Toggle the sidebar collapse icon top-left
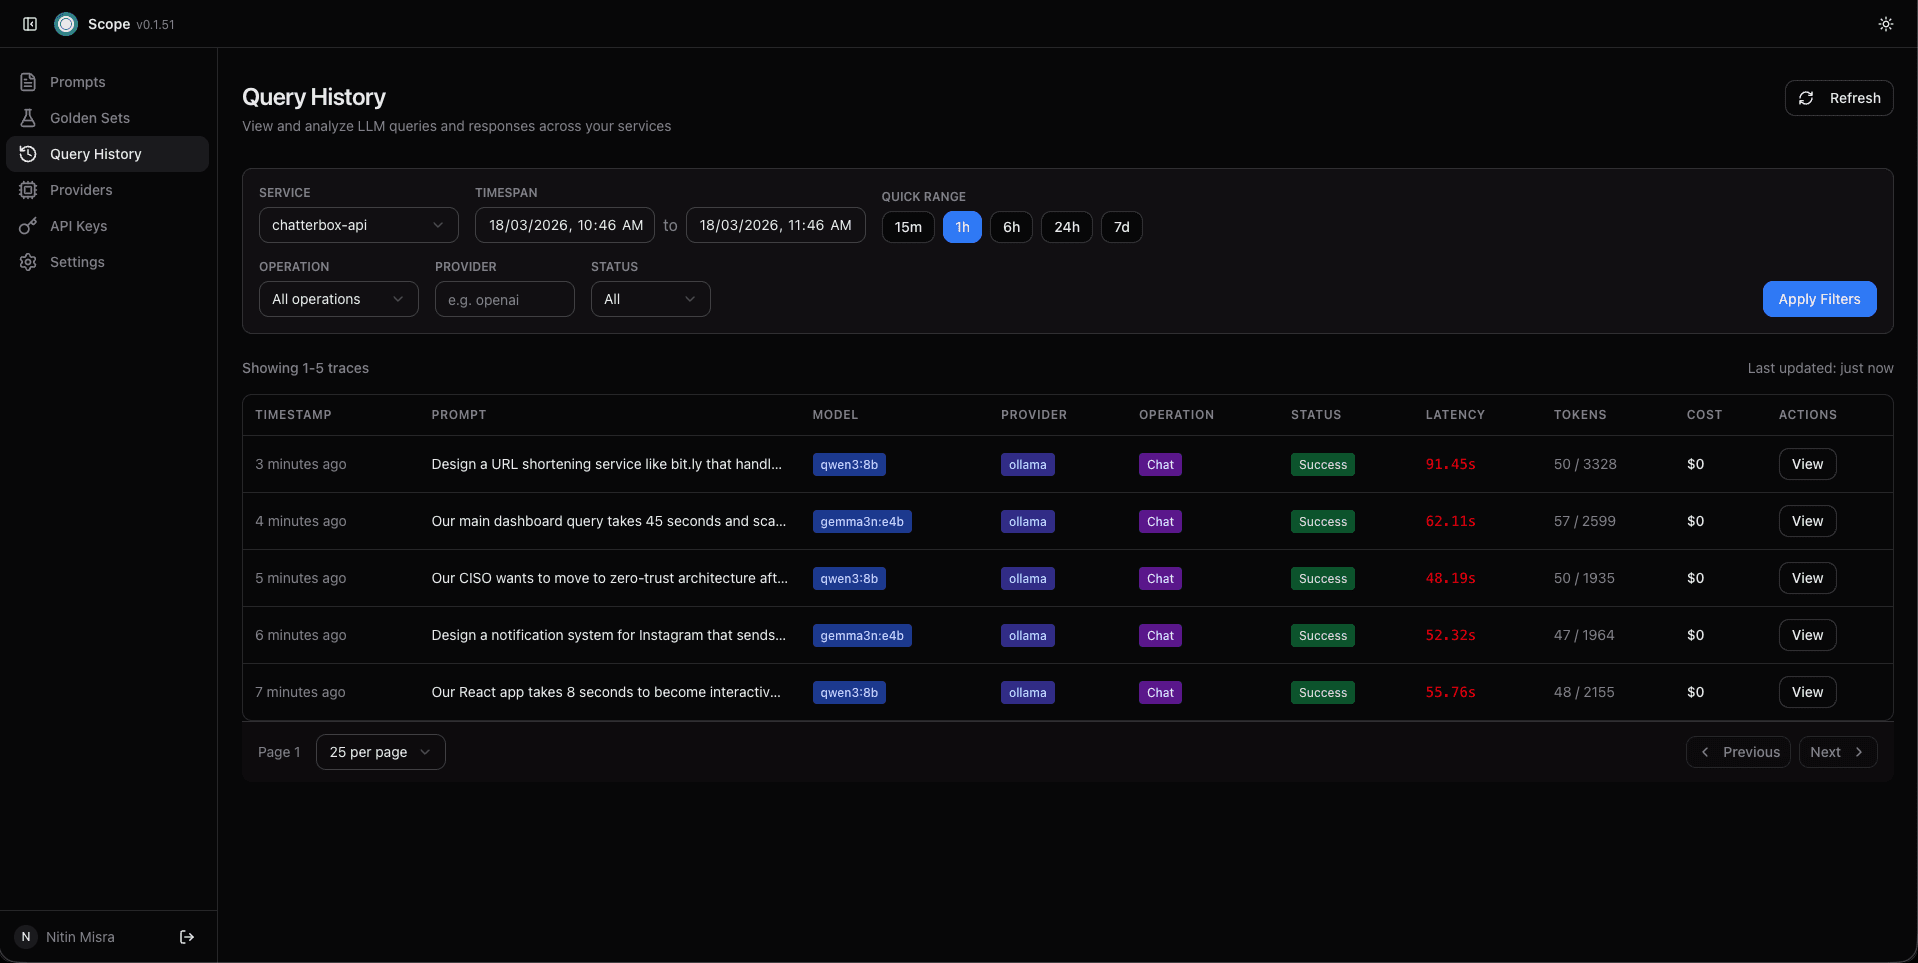The height and width of the screenshot is (963, 1918). coord(30,24)
